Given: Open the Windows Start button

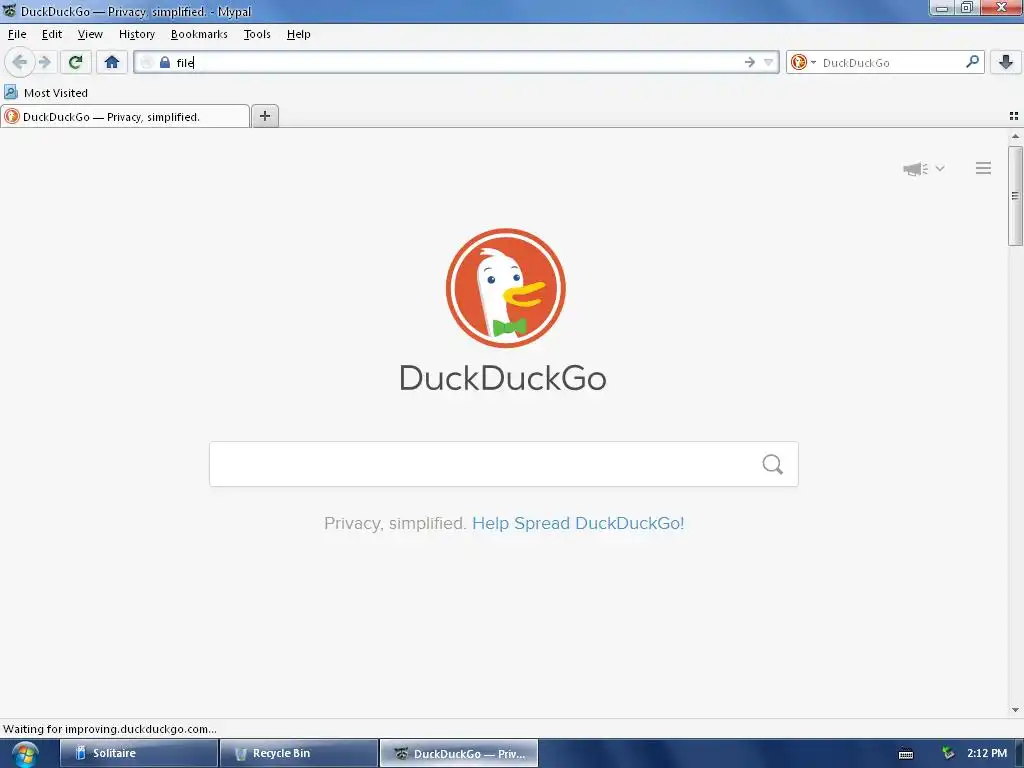Looking at the screenshot, I should coord(25,754).
